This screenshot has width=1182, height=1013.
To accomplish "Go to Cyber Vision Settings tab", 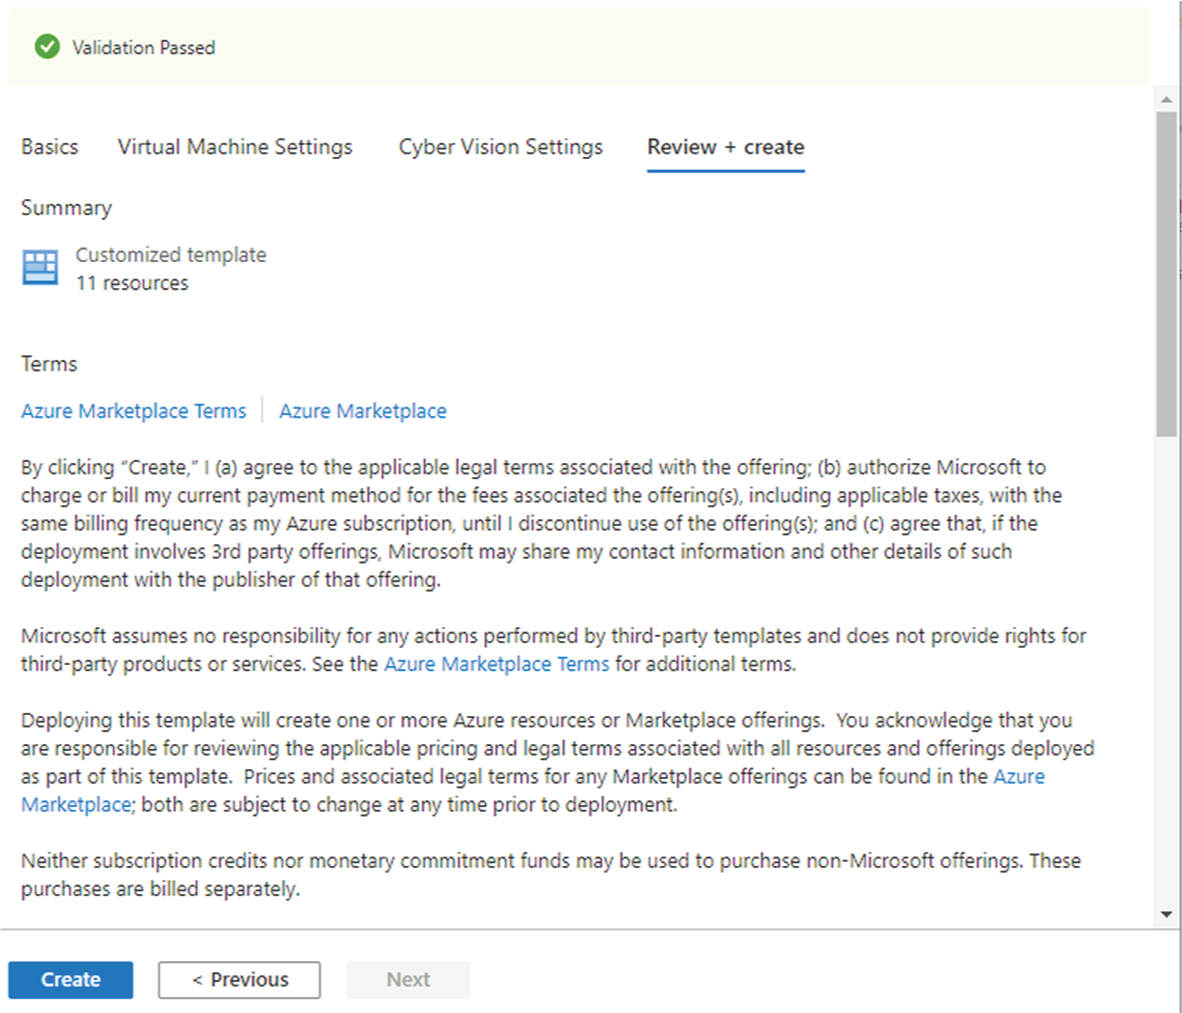I will click(501, 146).
